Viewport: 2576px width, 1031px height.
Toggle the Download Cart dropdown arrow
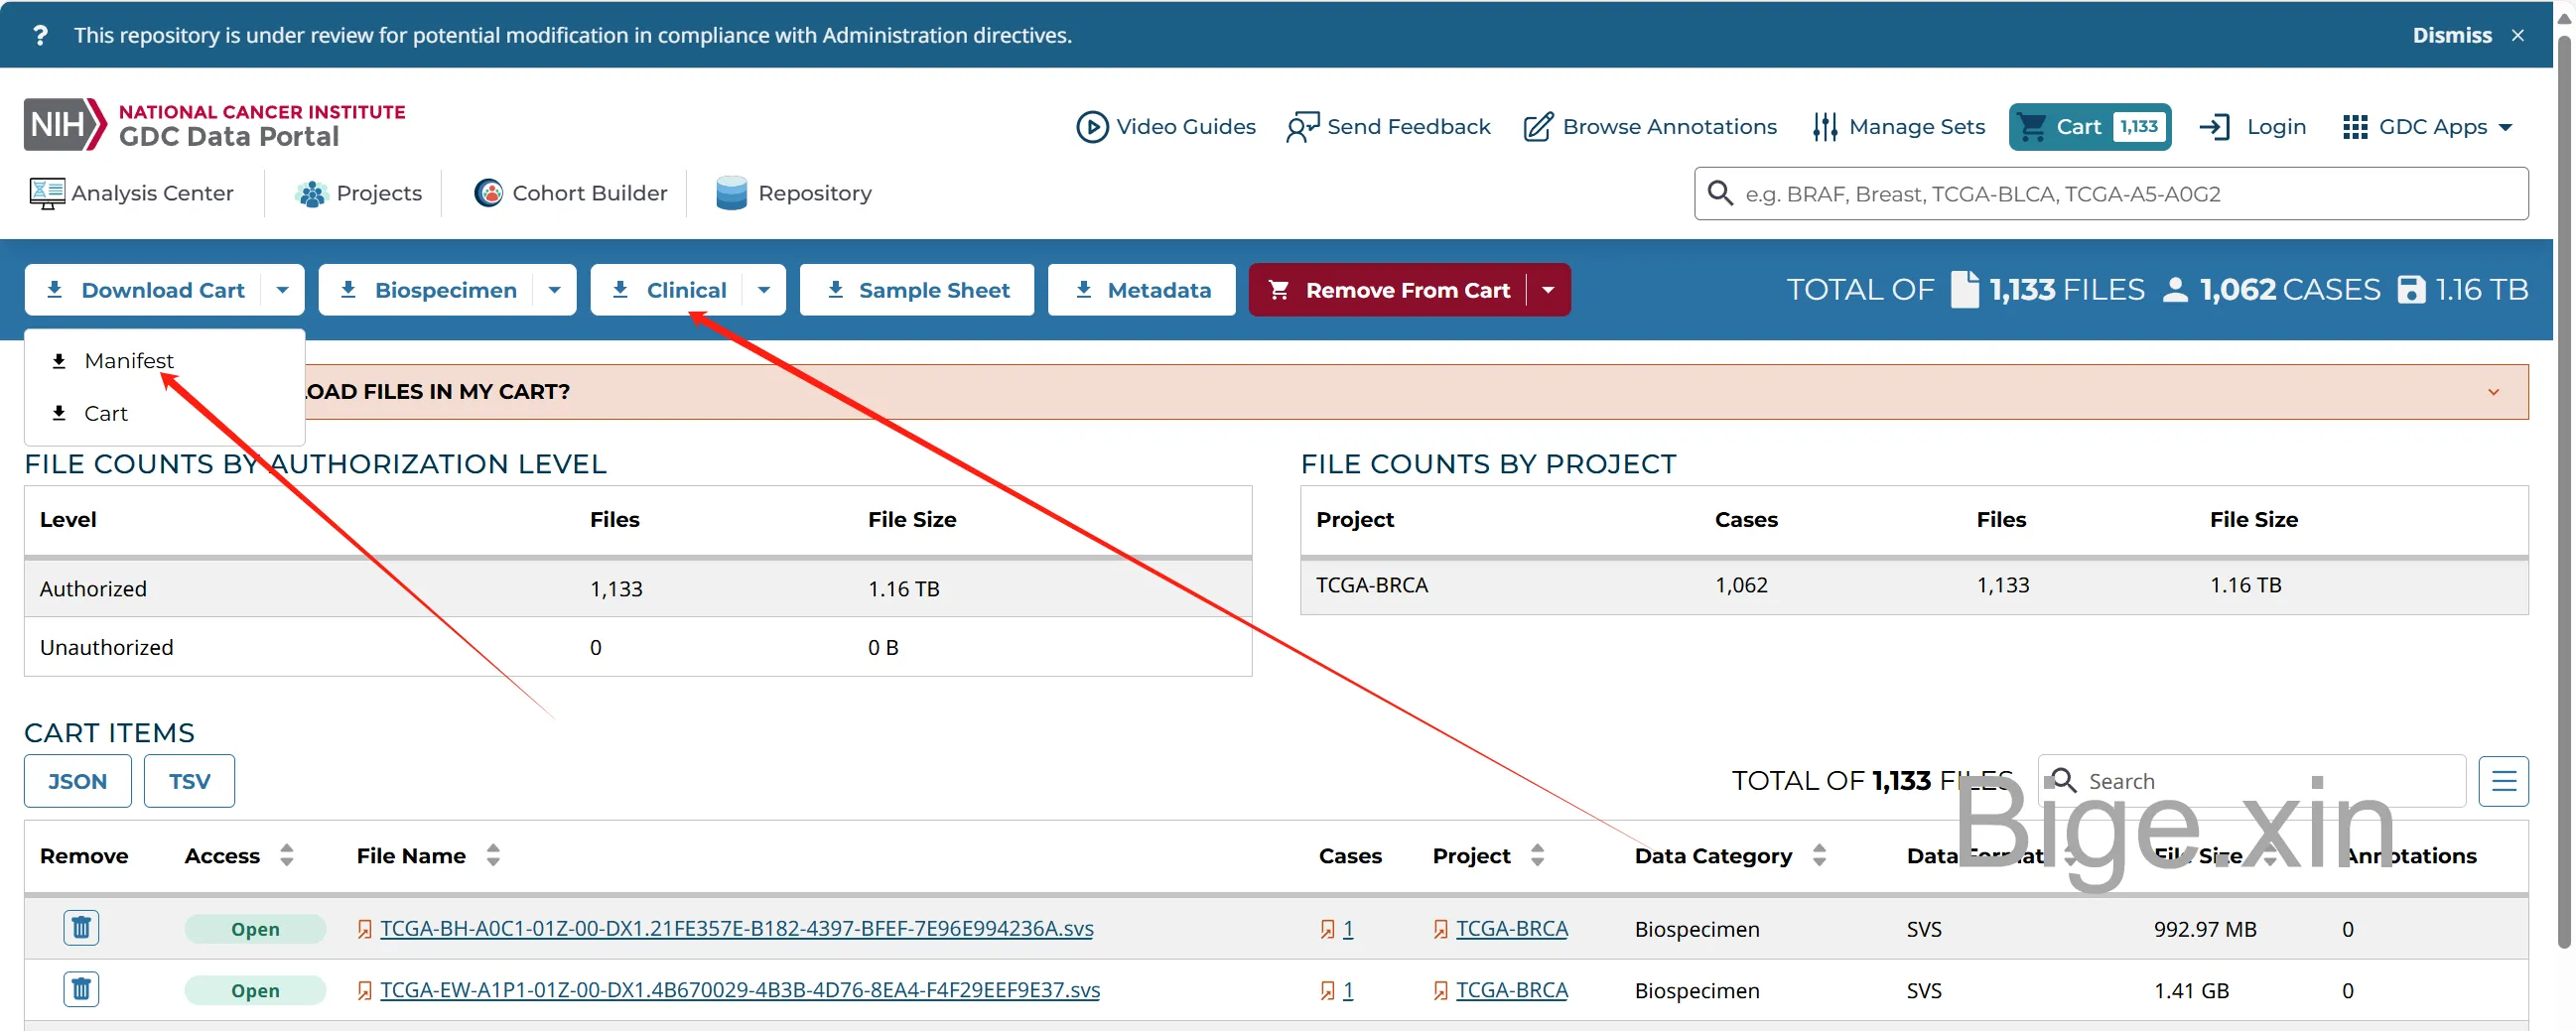point(283,290)
